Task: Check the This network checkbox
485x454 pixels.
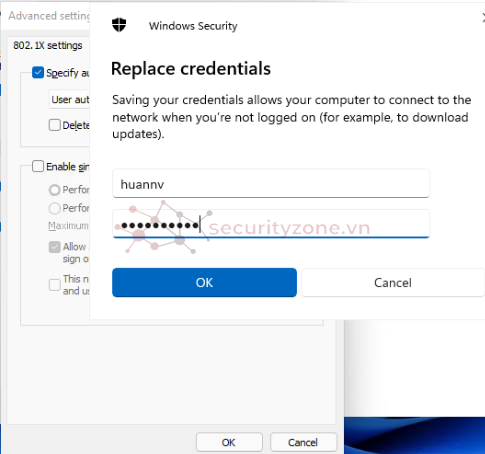Action: [x=55, y=285]
